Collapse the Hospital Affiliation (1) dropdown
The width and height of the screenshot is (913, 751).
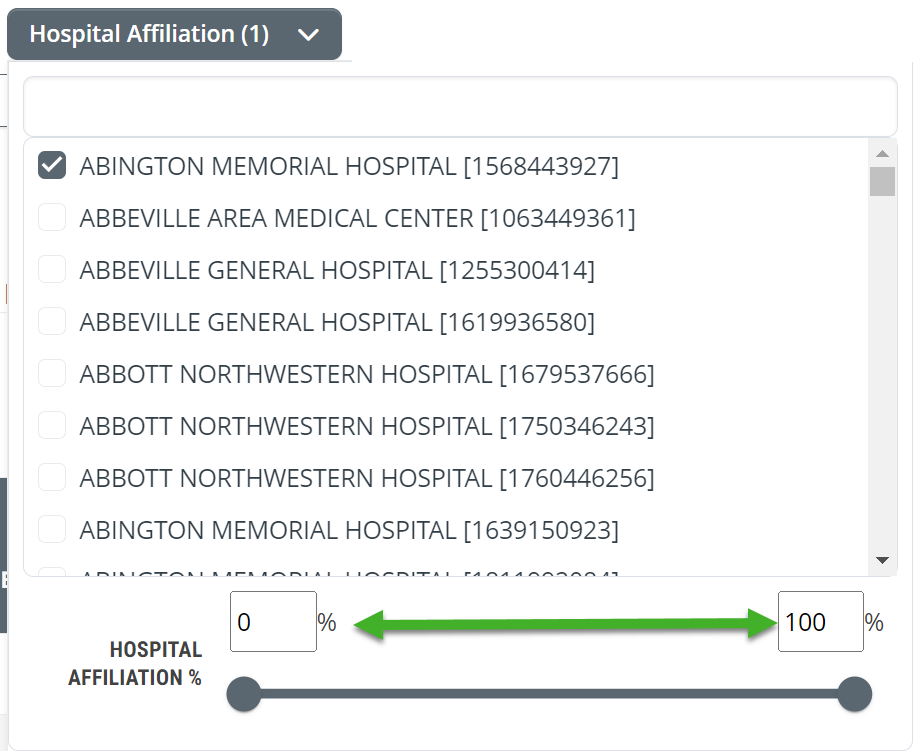click(x=174, y=34)
